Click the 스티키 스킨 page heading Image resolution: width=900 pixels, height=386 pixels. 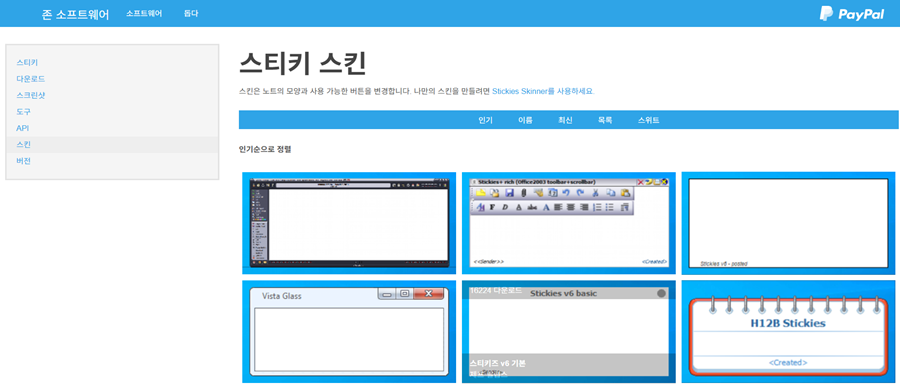tap(302, 63)
